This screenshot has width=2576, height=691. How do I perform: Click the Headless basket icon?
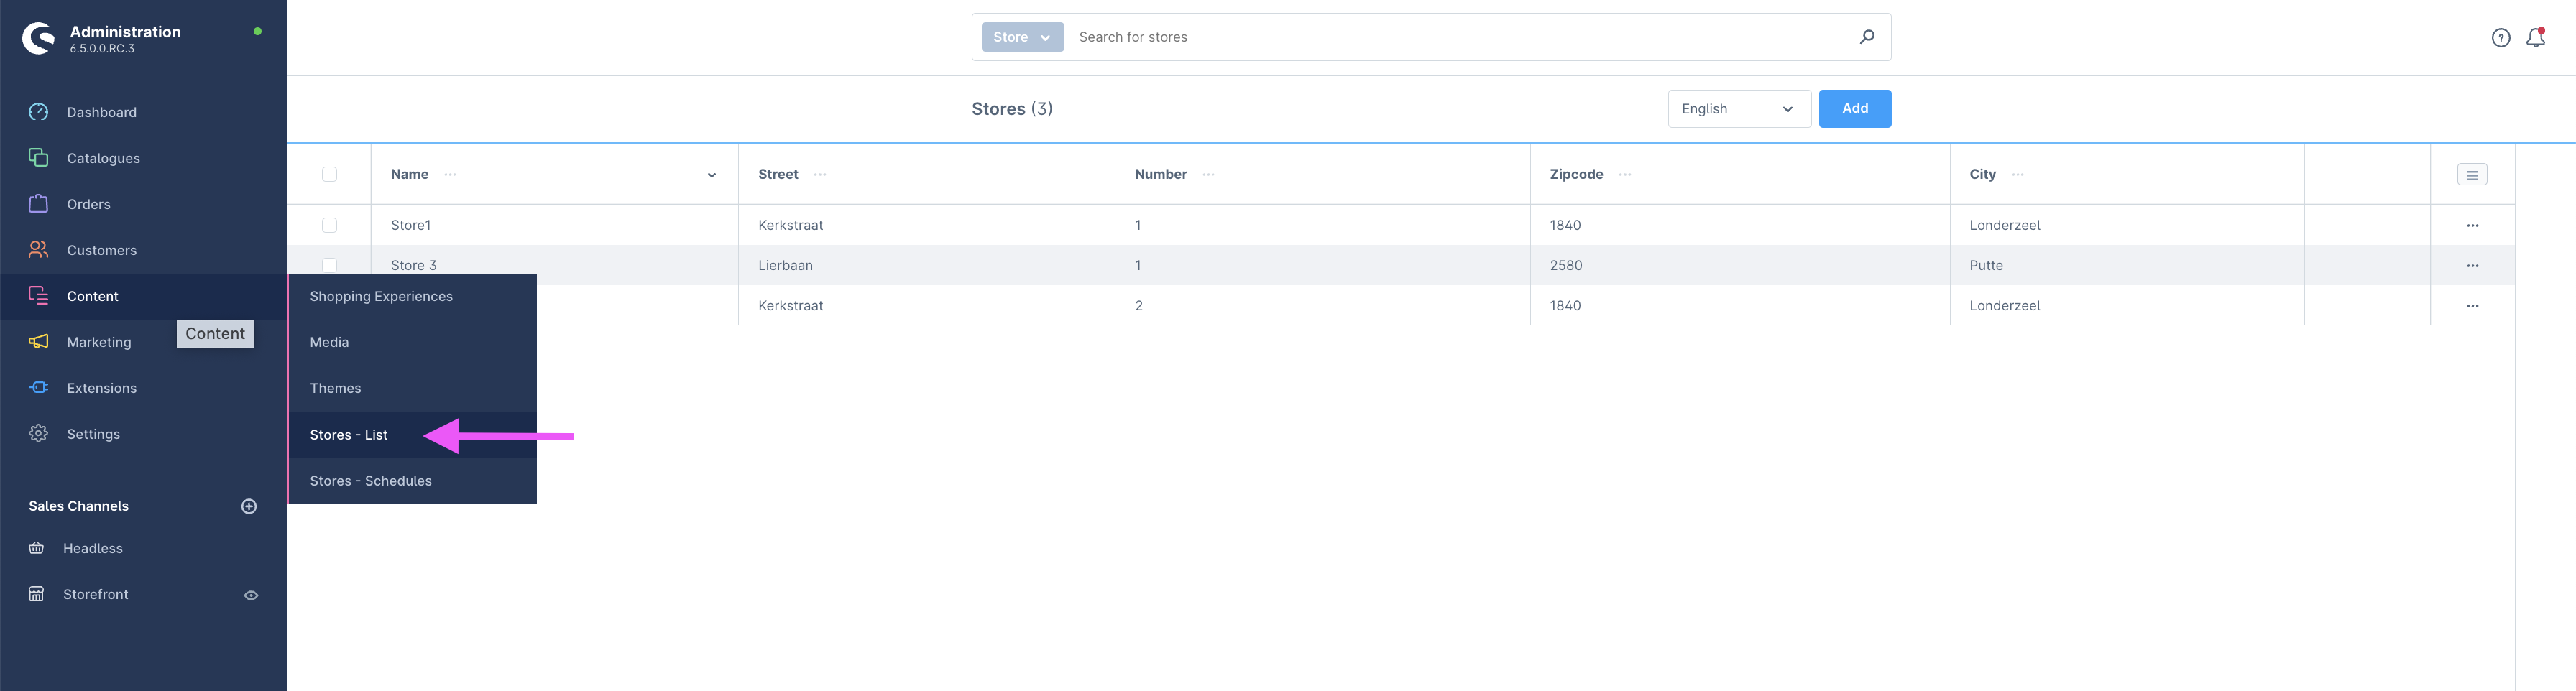pyautogui.click(x=36, y=549)
